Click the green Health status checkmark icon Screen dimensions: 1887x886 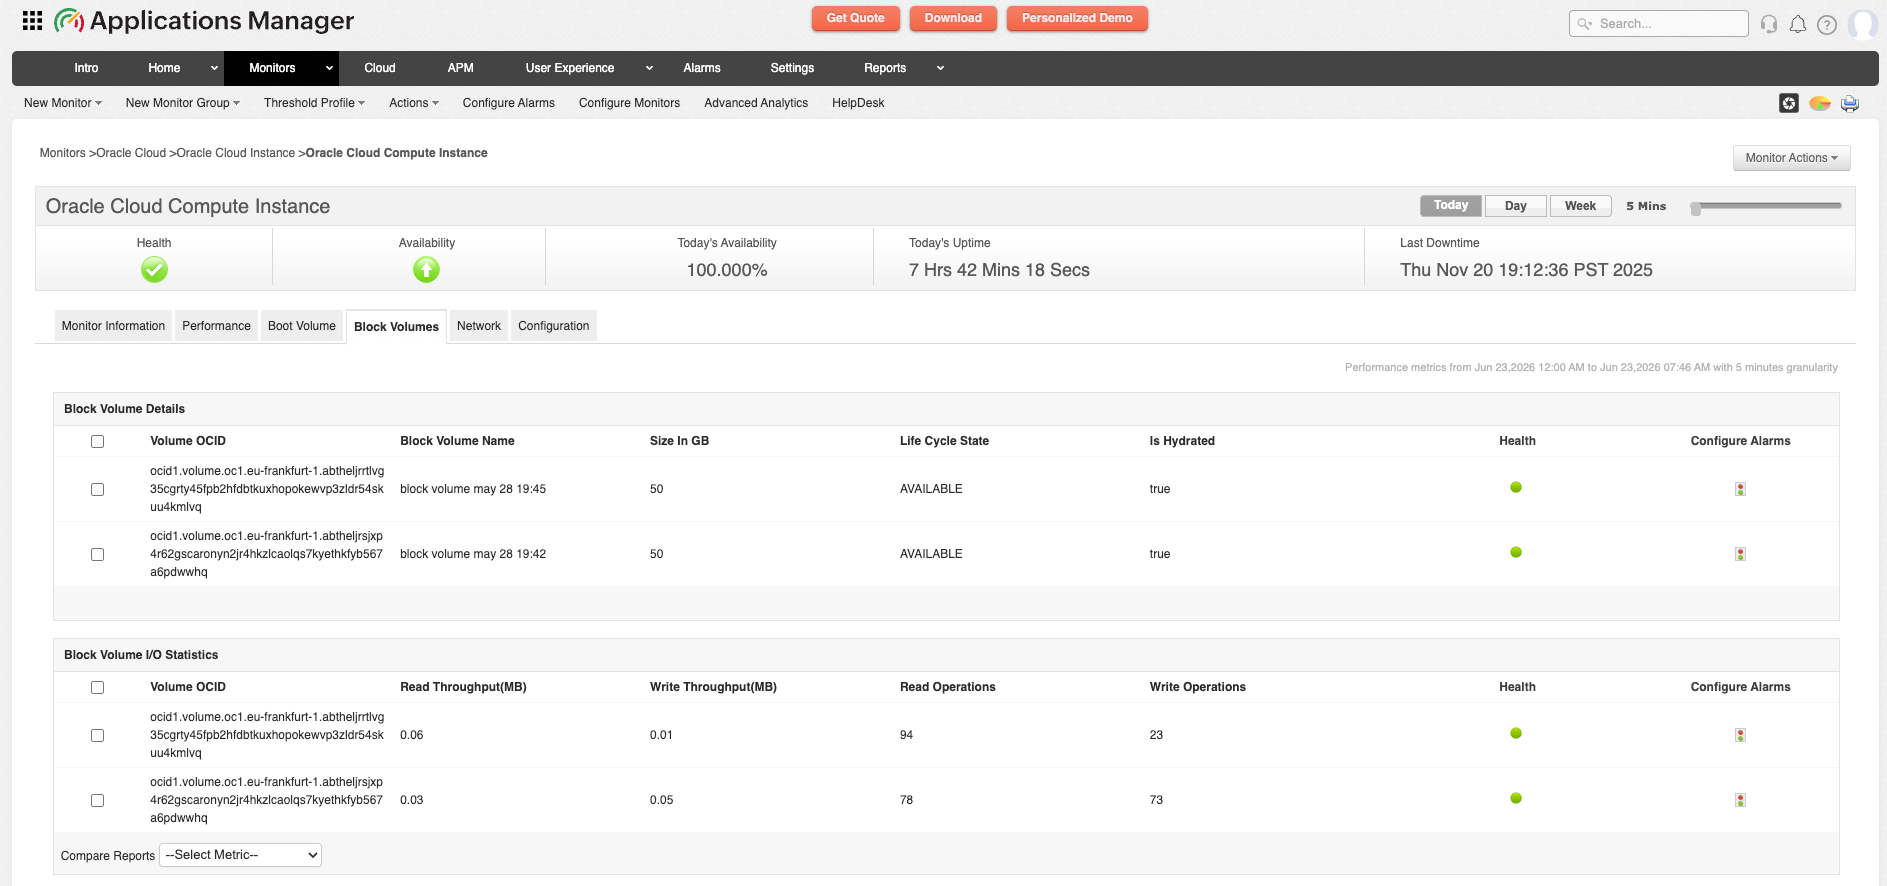tap(154, 270)
